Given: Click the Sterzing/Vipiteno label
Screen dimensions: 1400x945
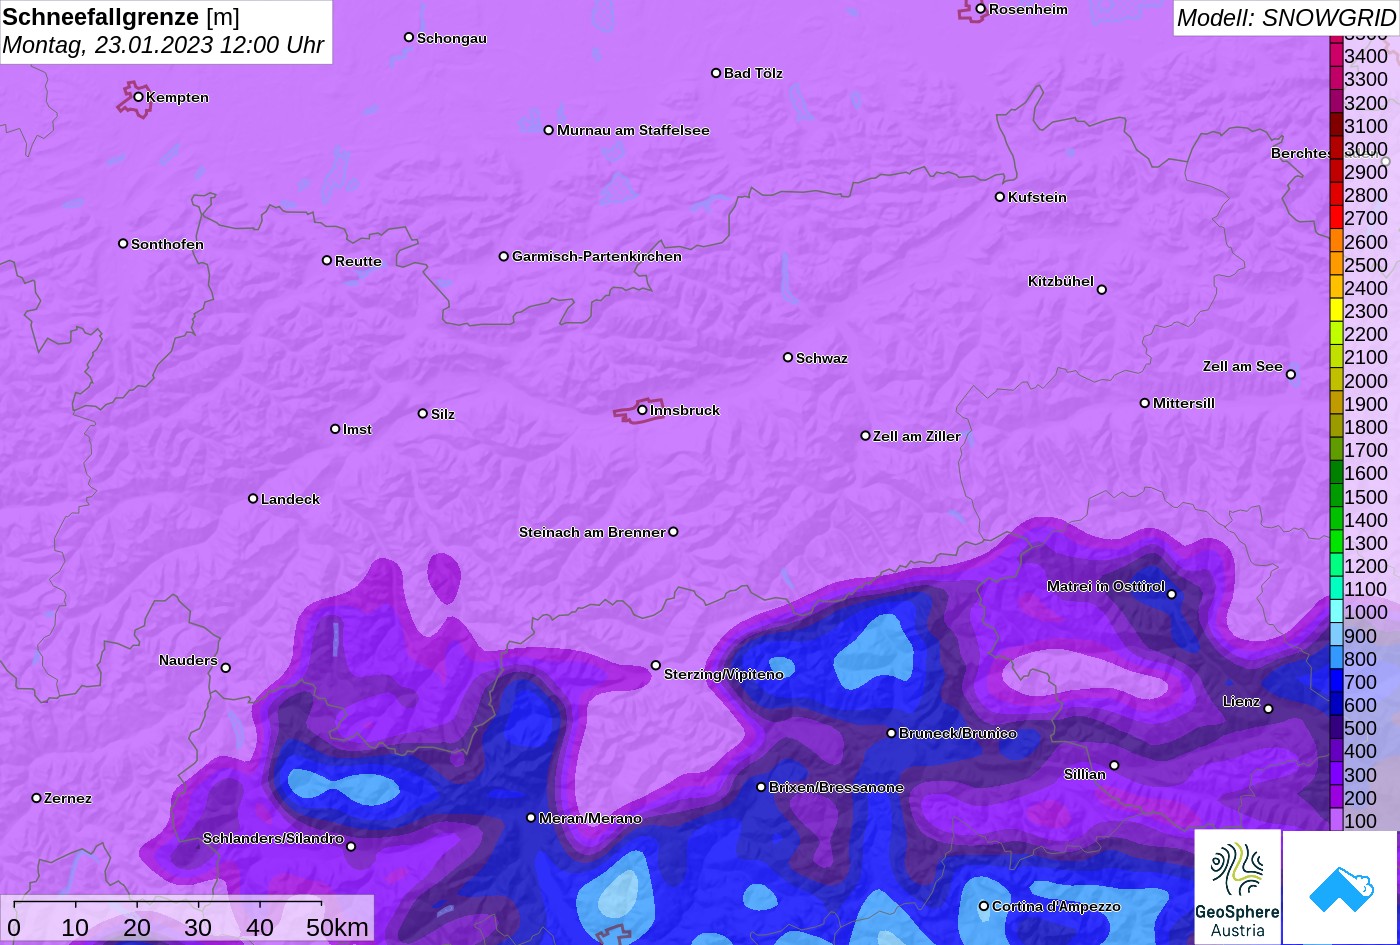Looking at the screenshot, I should point(724,674).
